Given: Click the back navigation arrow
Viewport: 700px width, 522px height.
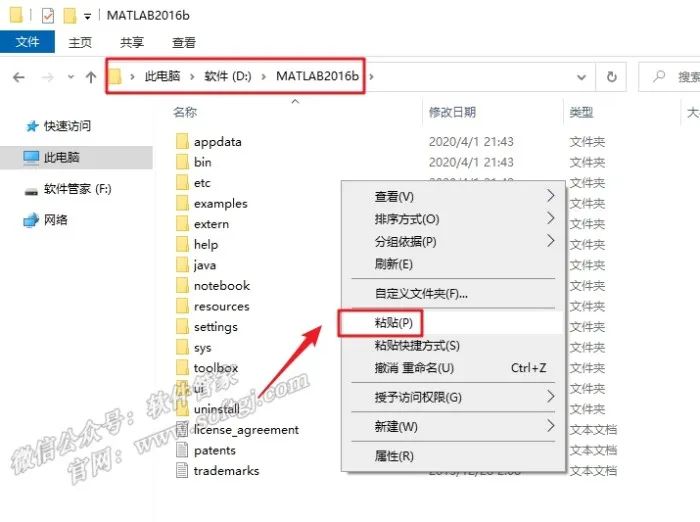Looking at the screenshot, I should (19, 78).
